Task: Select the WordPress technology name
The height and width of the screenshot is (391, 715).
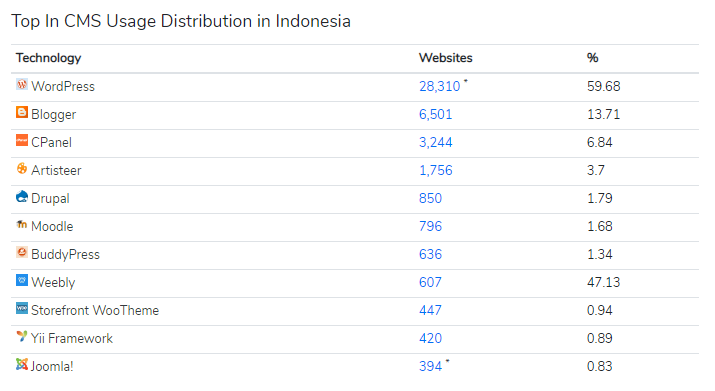Action: click(x=63, y=86)
